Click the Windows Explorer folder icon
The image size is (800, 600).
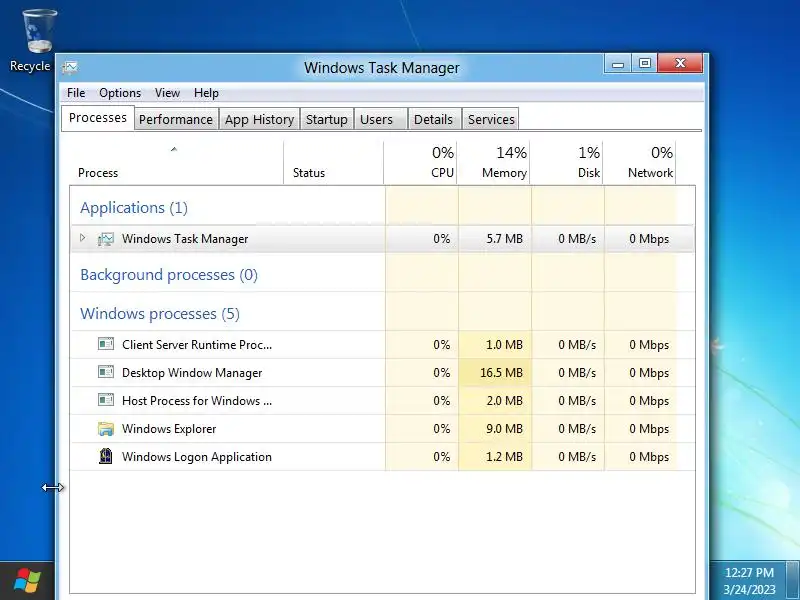[x=106, y=429]
